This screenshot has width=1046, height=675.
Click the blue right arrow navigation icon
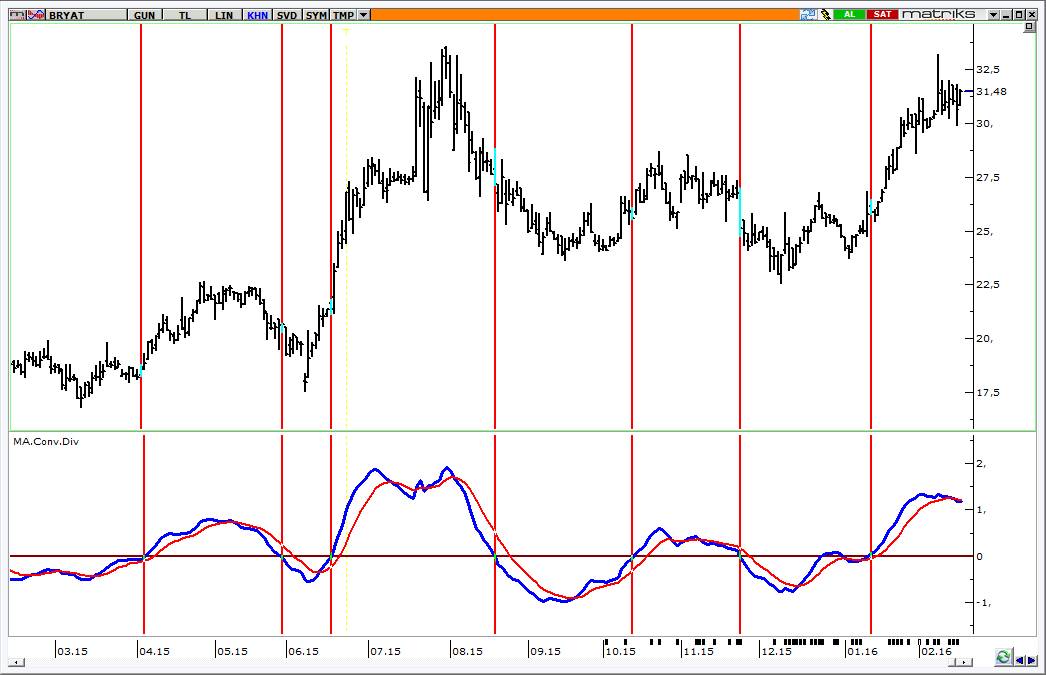point(1031,660)
